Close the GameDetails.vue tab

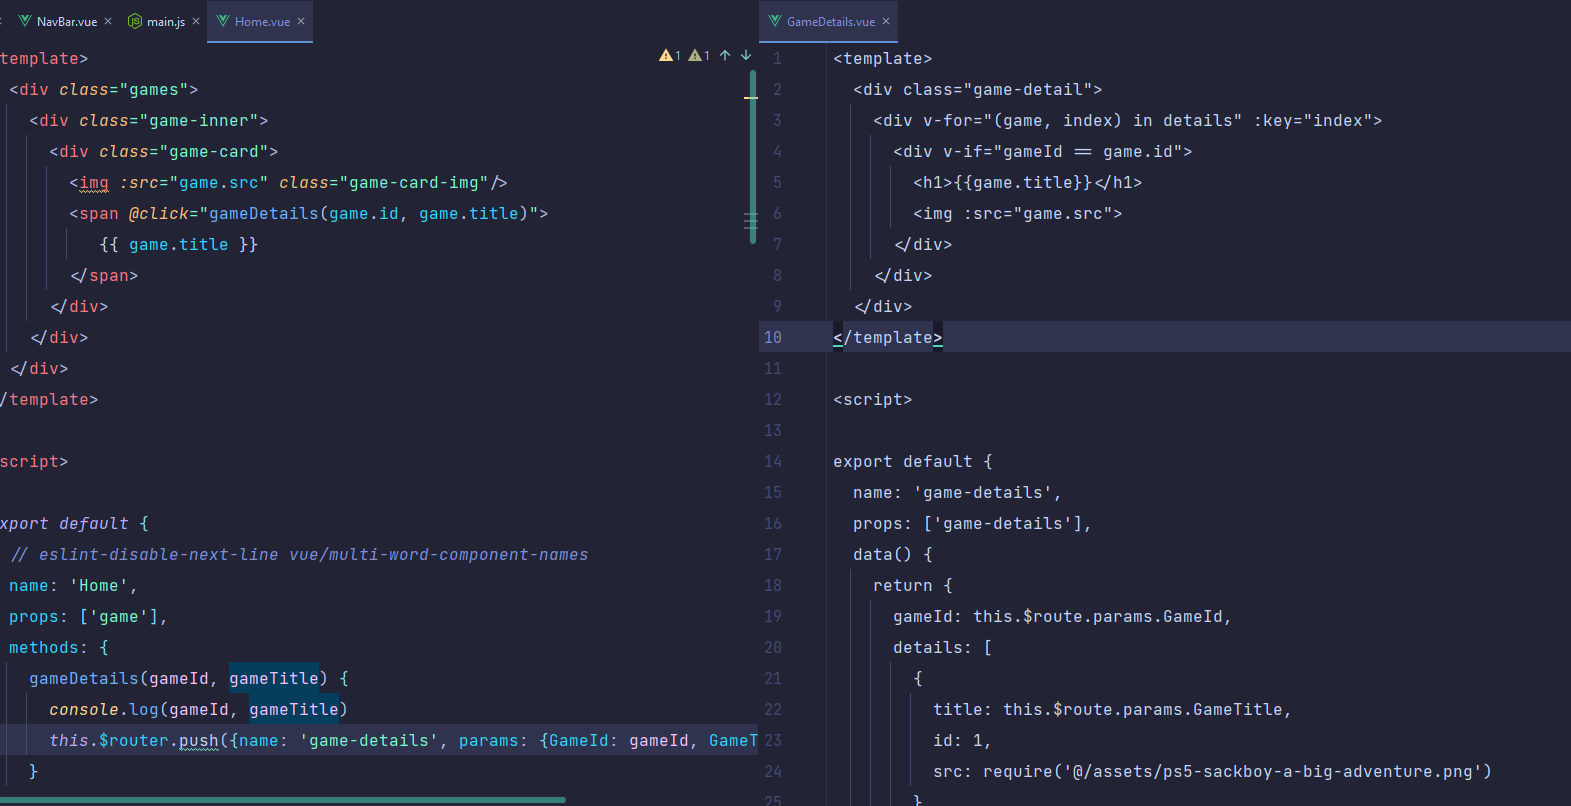886,21
